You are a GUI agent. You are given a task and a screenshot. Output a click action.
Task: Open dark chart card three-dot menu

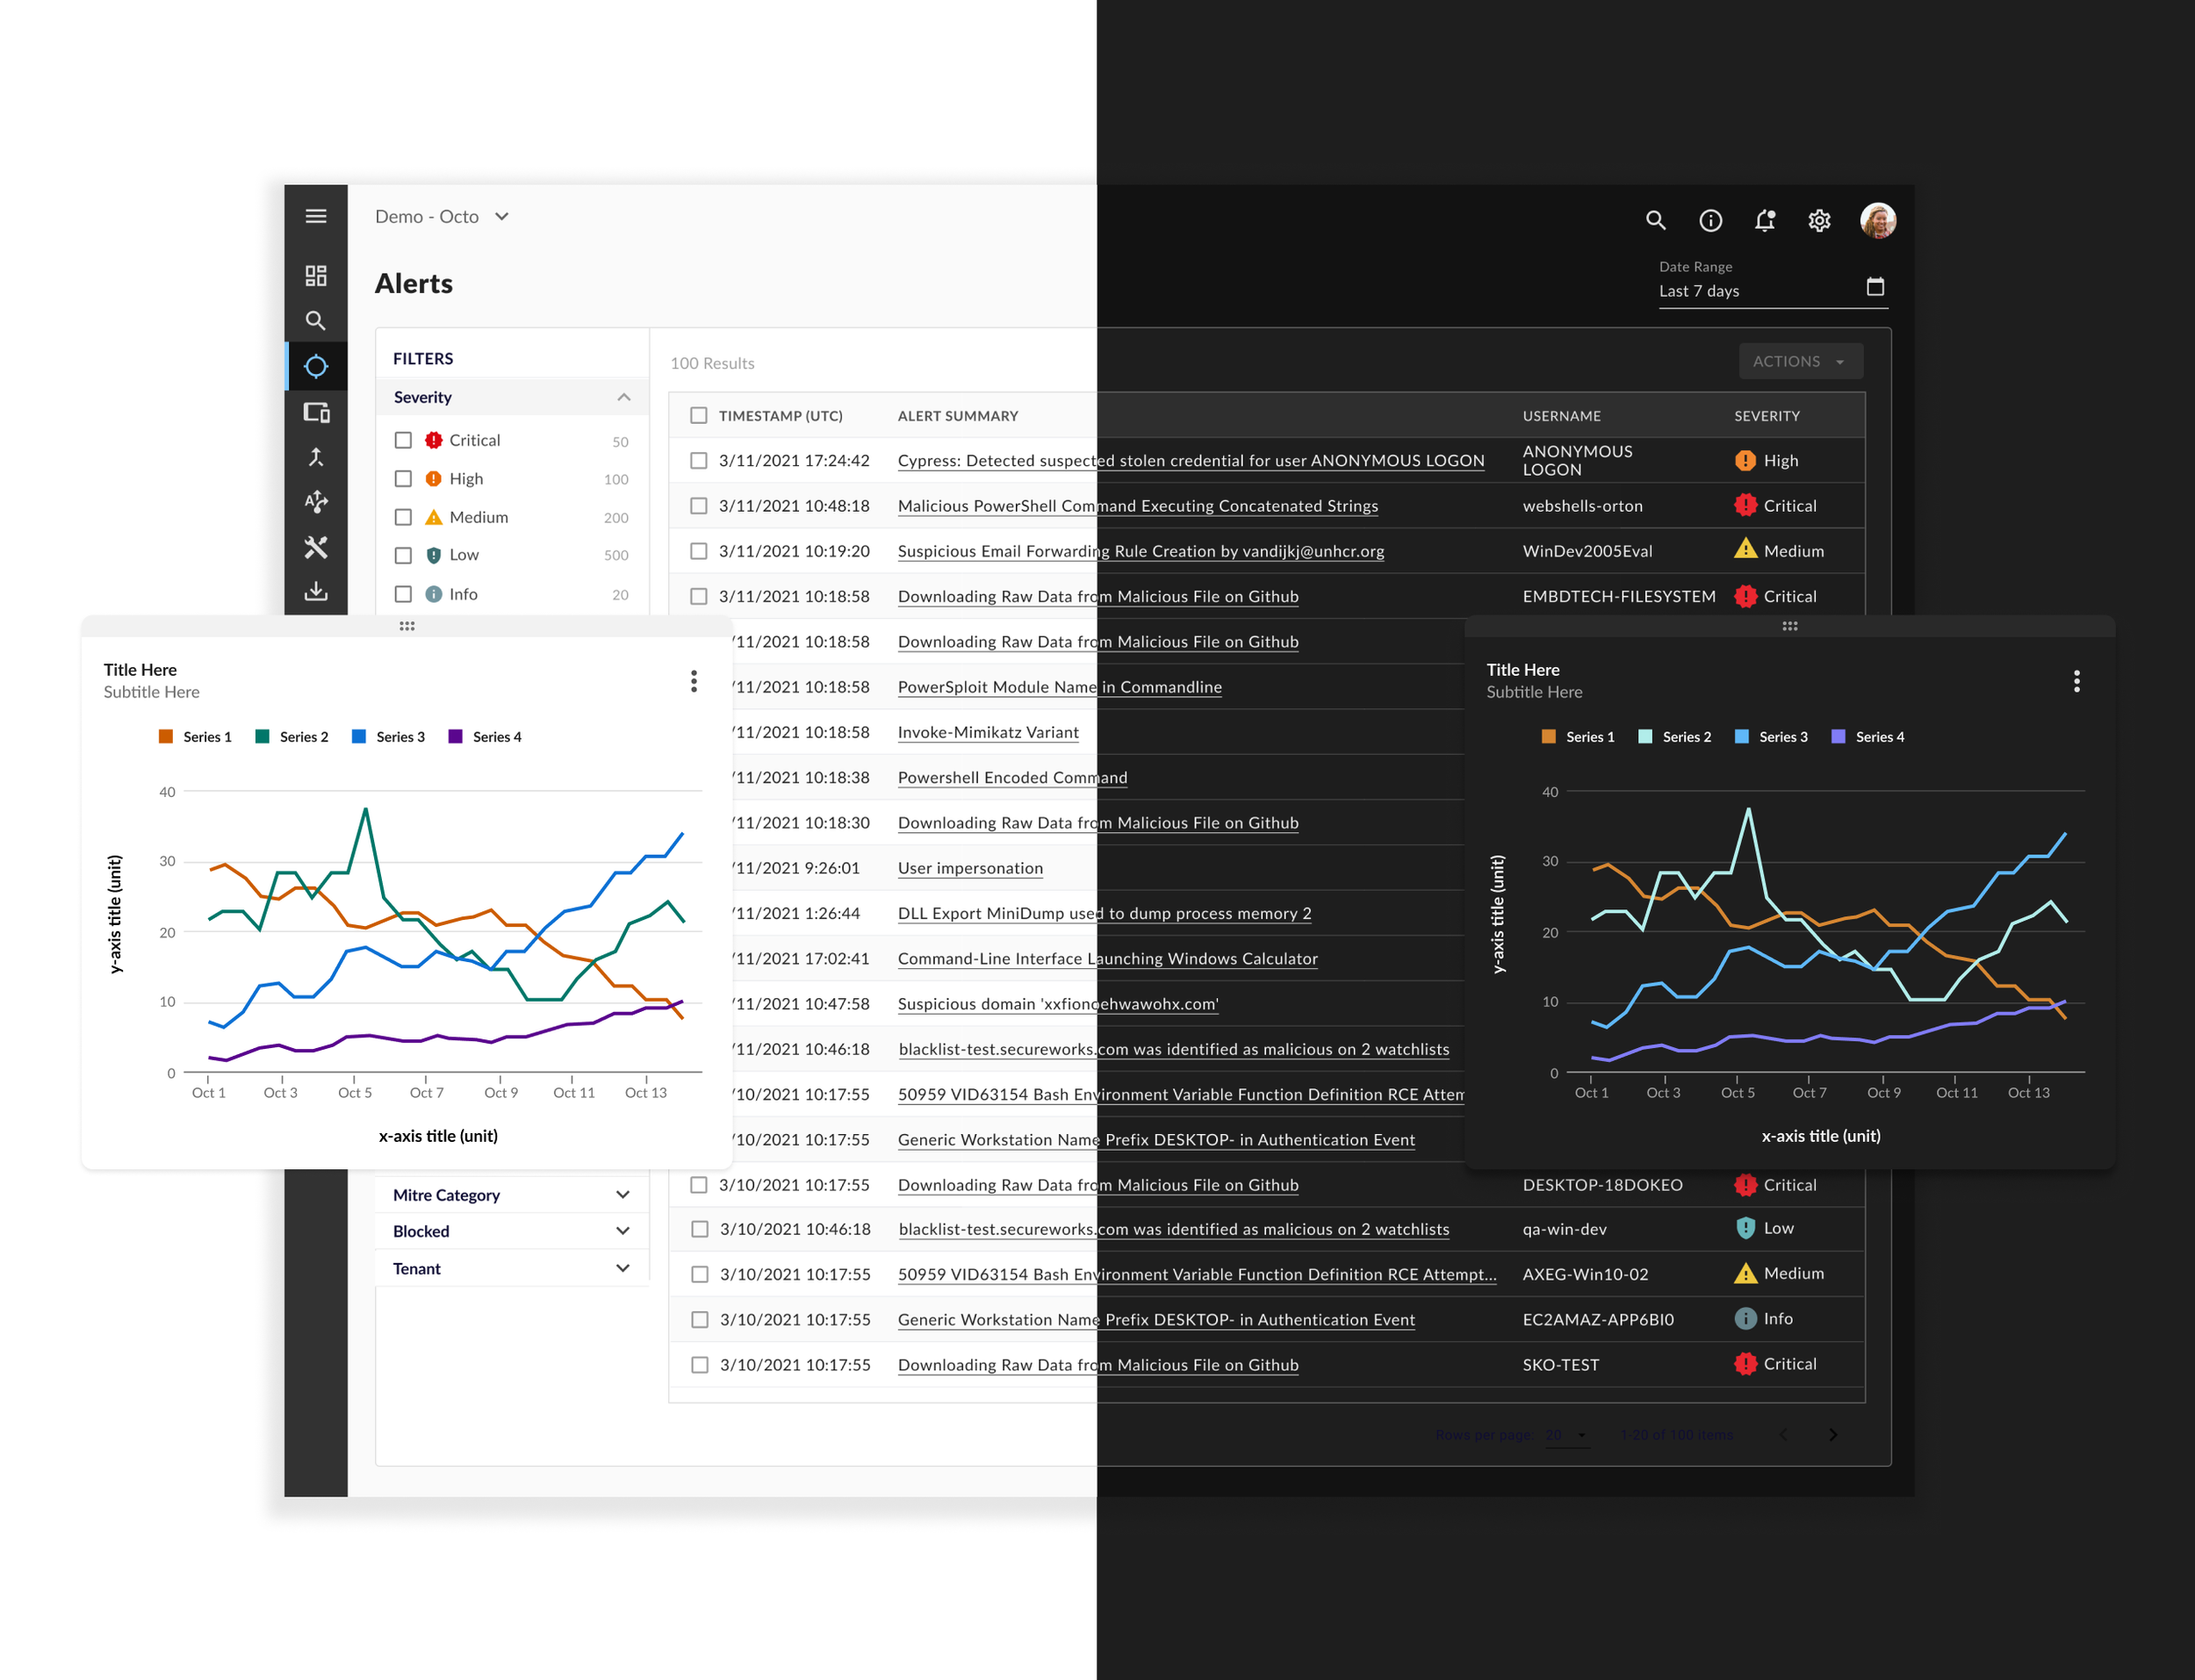pyautogui.click(x=2076, y=681)
